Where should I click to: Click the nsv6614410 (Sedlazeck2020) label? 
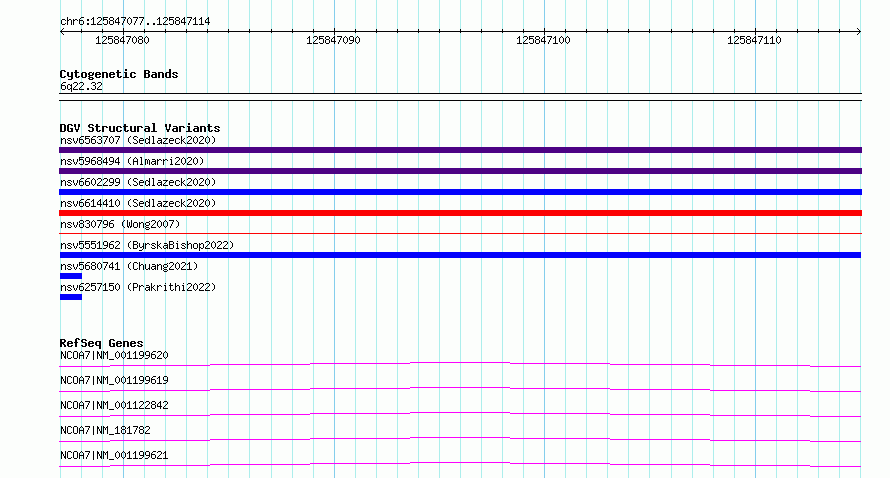click(x=138, y=203)
